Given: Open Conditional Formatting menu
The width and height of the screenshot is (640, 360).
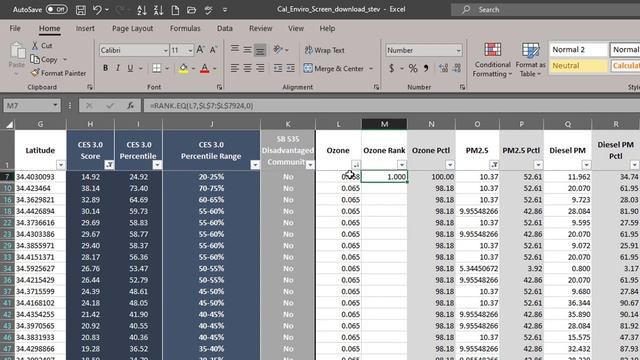Looking at the screenshot, I should (x=492, y=60).
